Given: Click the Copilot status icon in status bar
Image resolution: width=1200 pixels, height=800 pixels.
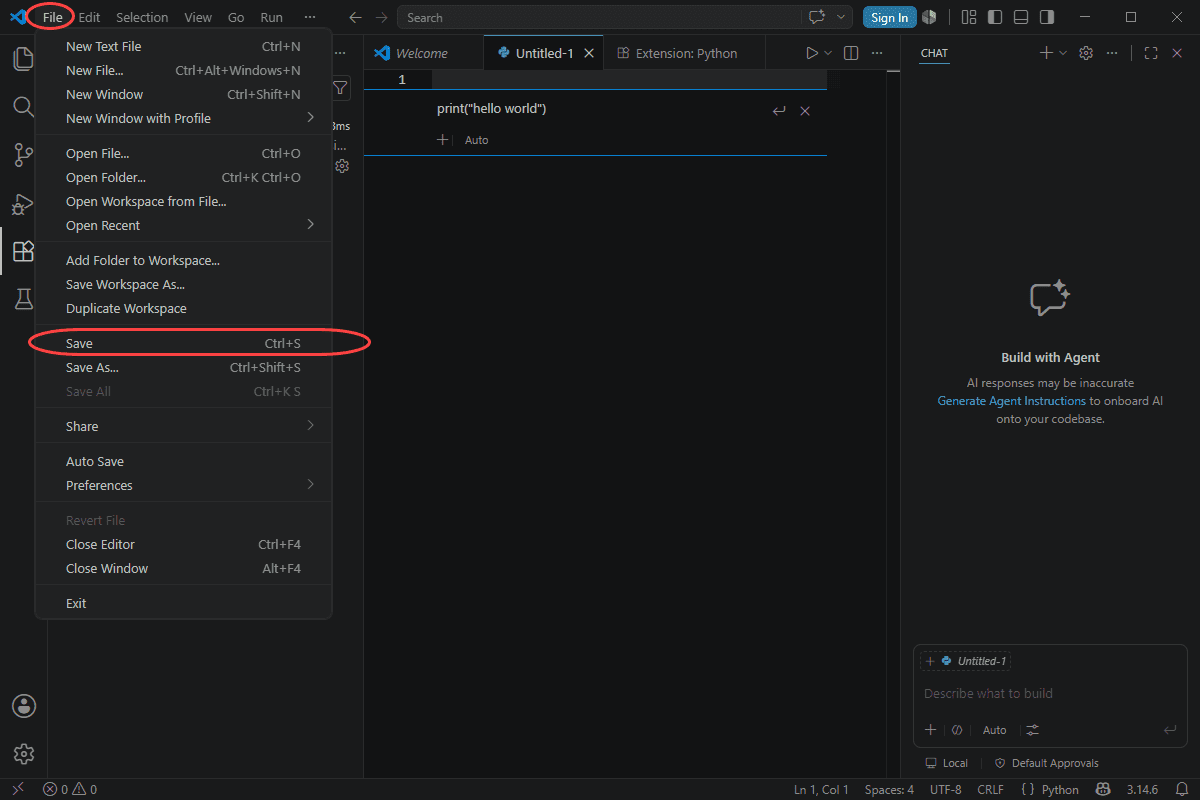Looking at the screenshot, I should (x=1104, y=789).
